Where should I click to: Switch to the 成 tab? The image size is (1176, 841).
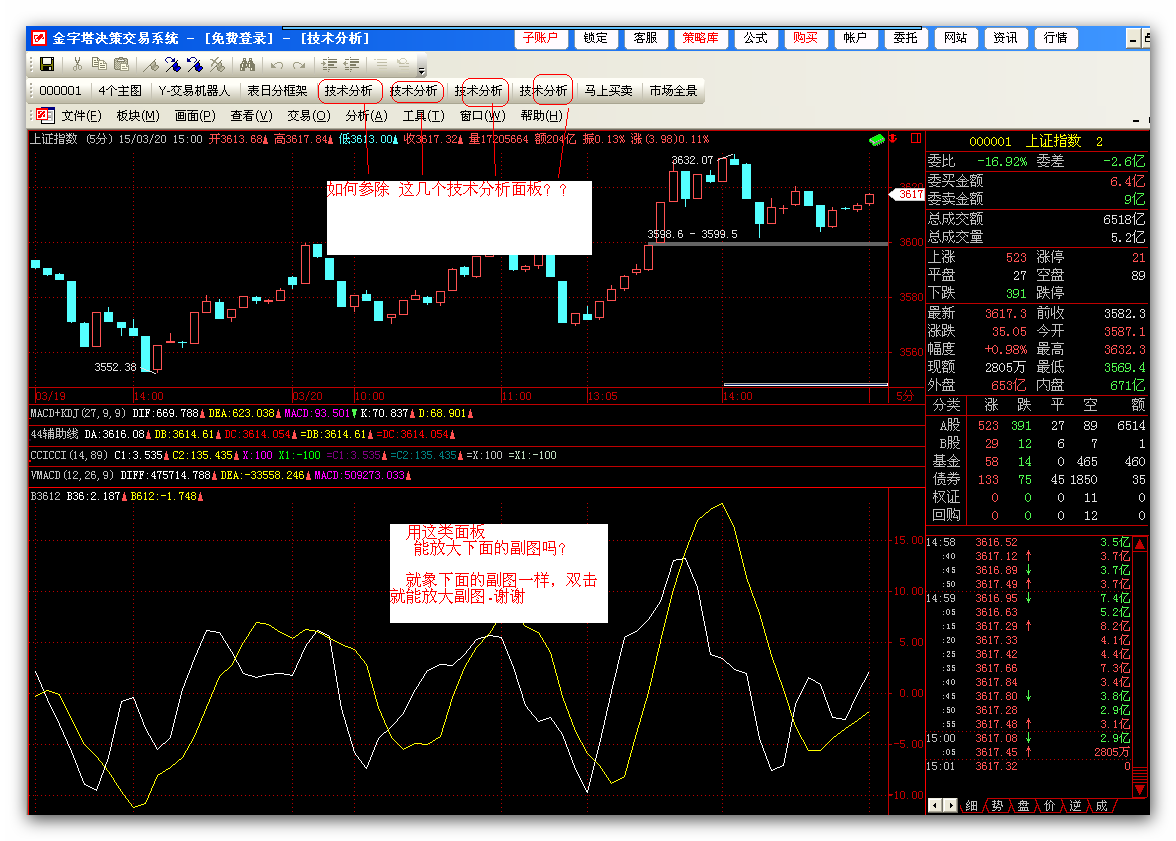1102,806
